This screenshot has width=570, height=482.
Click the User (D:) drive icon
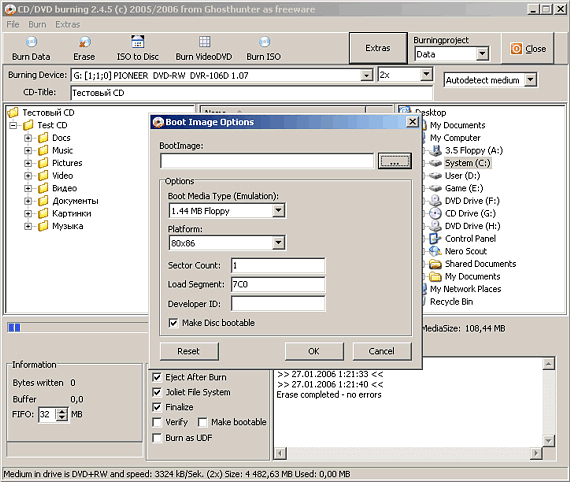pos(435,176)
